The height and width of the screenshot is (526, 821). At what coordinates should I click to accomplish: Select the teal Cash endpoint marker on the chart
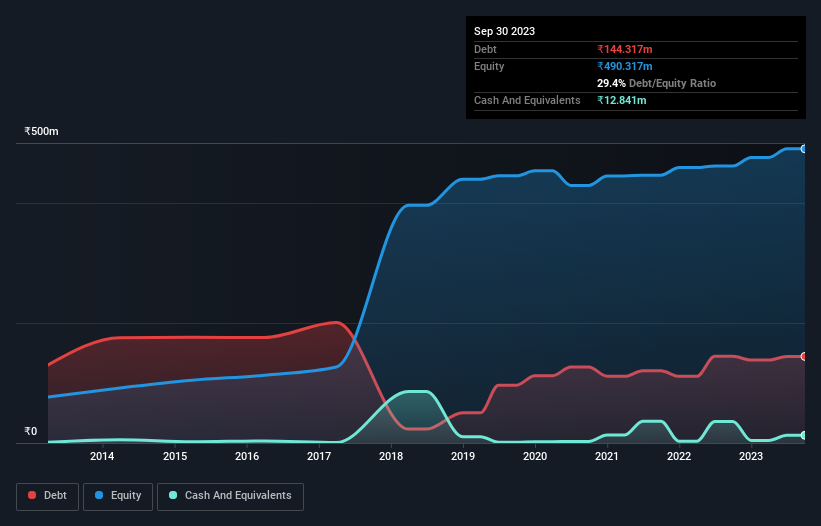[x=804, y=435]
